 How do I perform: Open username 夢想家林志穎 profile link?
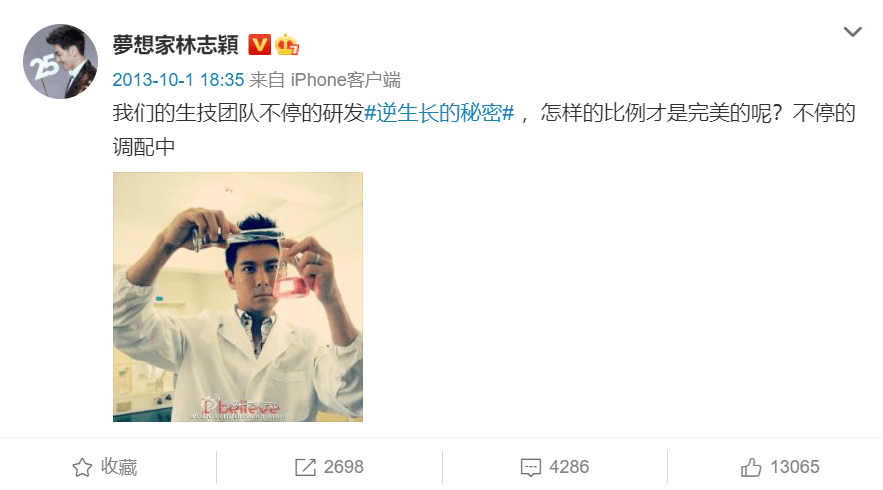[x=176, y=44]
